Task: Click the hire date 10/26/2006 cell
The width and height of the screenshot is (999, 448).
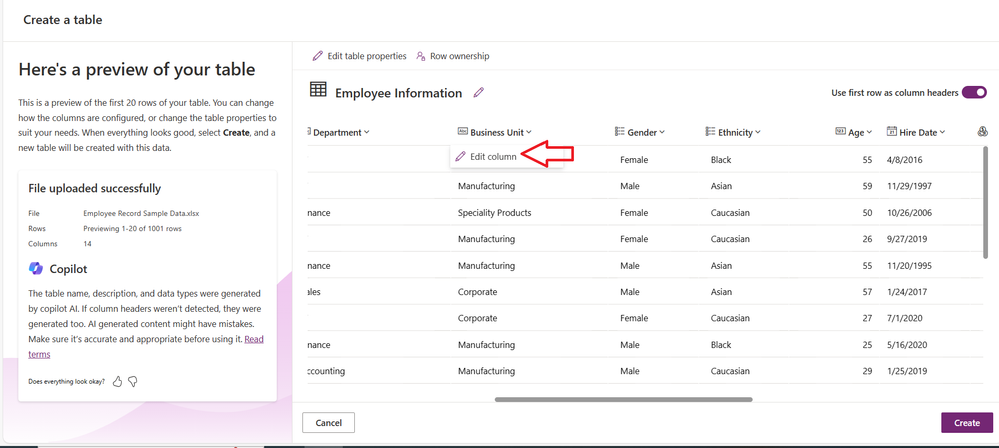Action: tap(909, 213)
